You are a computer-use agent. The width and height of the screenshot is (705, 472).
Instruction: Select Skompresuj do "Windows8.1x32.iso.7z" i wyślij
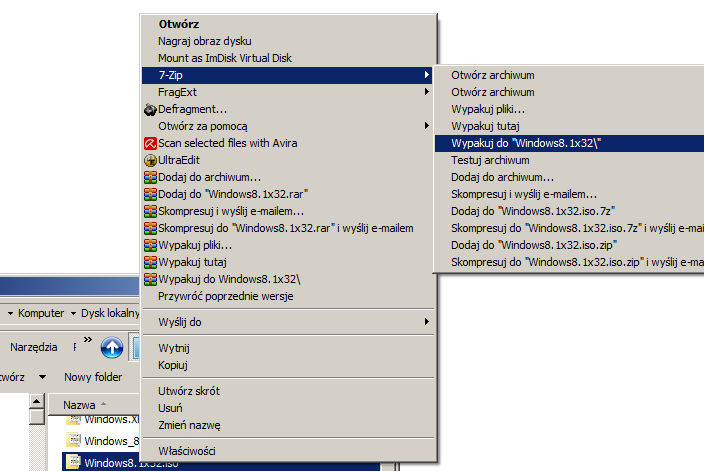(x=569, y=228)
